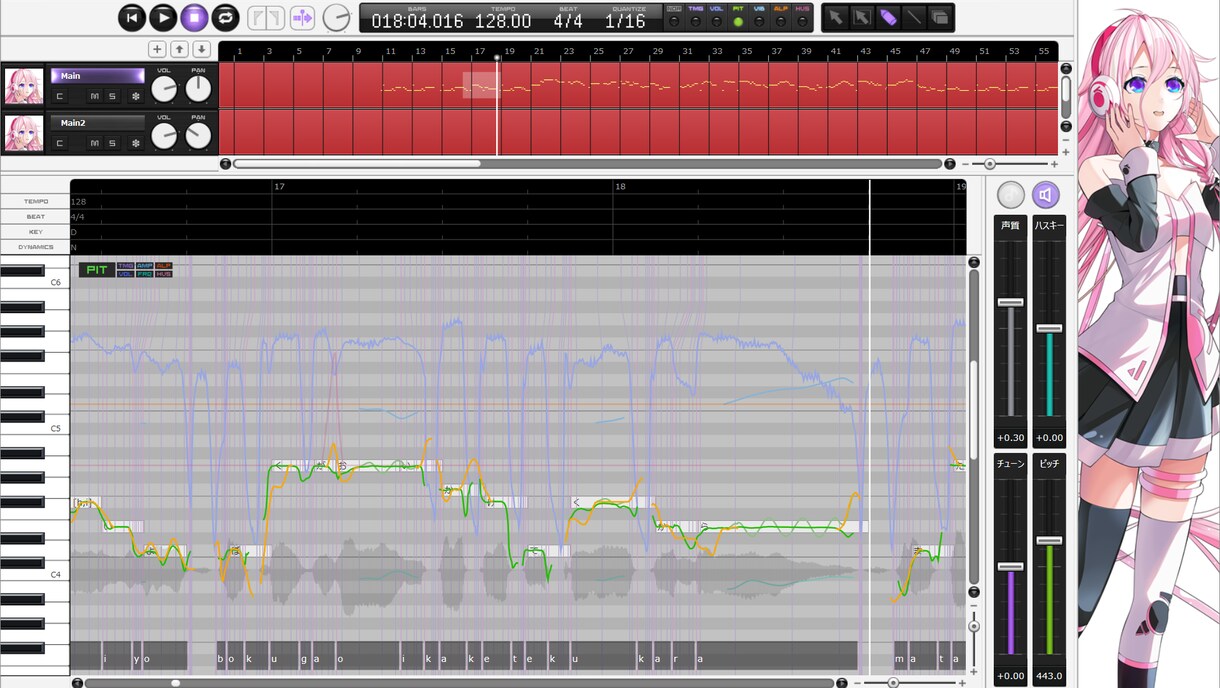Select the purple pencil draw tool
Image resolution: width=1220 pixels, height=688 pixels.
(887, 17)
